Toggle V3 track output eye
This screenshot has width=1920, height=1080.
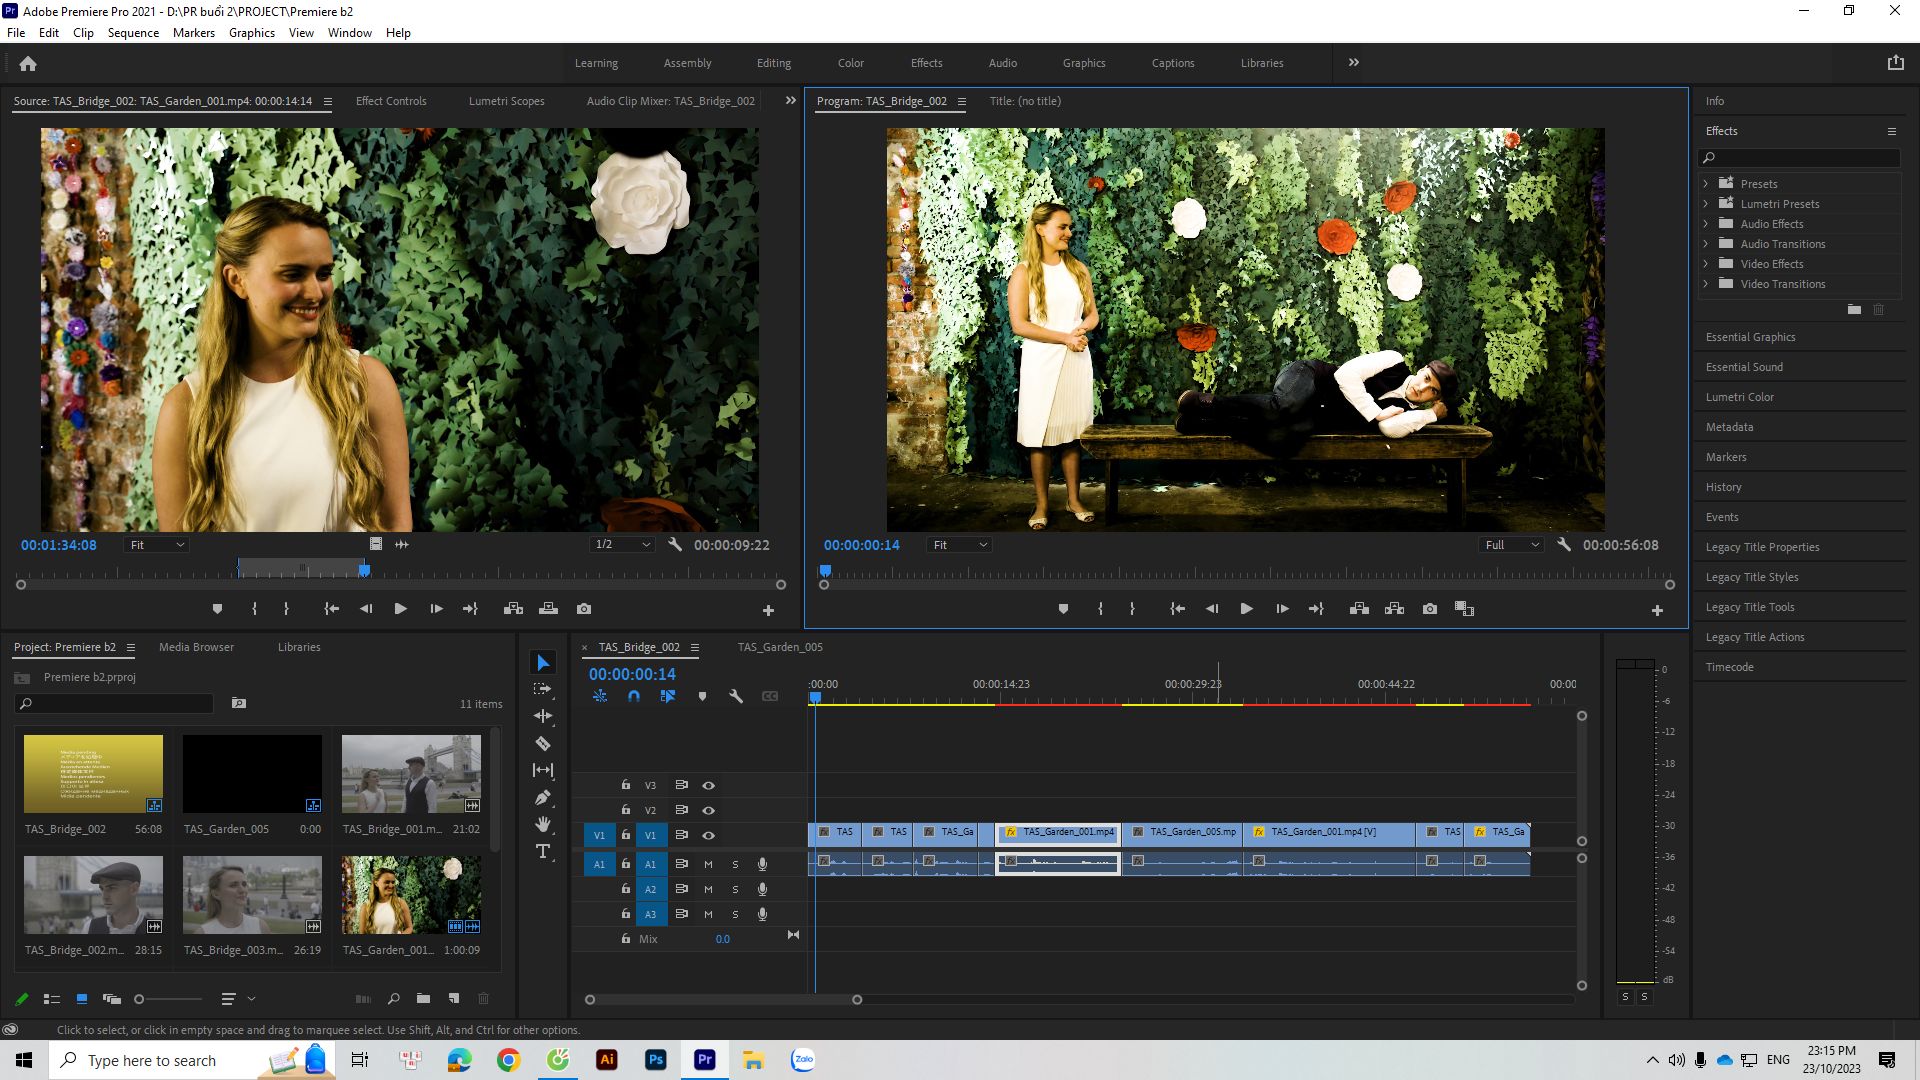point(708,785)
